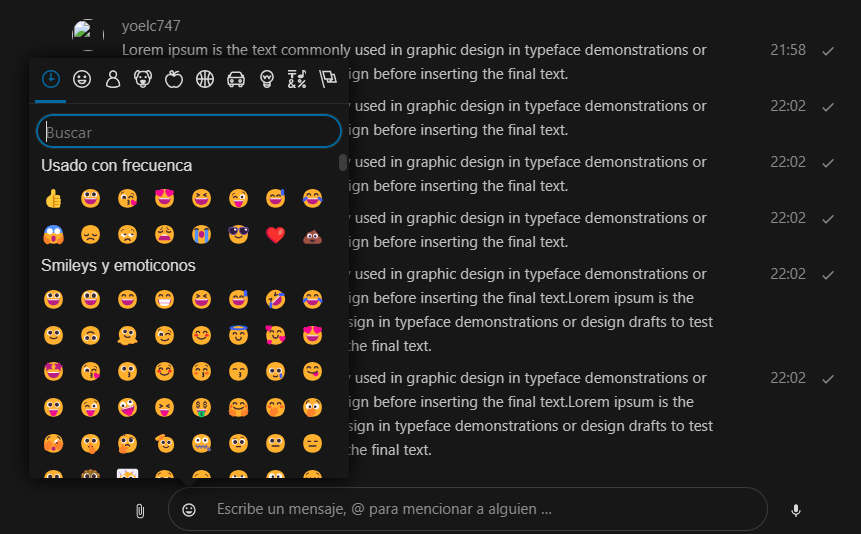861x534 pixels.
Task: Switch to the smileys emoji category tab
Action: coord(82,79)
